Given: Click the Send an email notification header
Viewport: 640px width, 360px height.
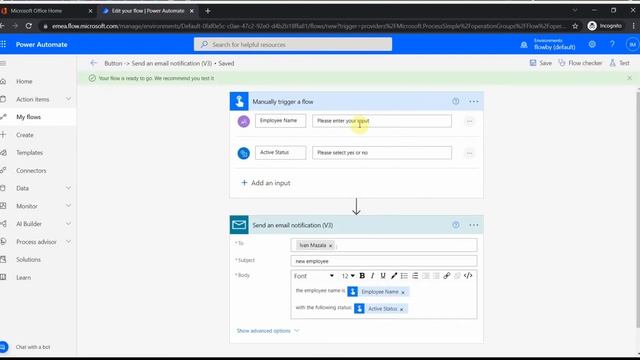Looking at the screenshot, I should pos(356,225).
